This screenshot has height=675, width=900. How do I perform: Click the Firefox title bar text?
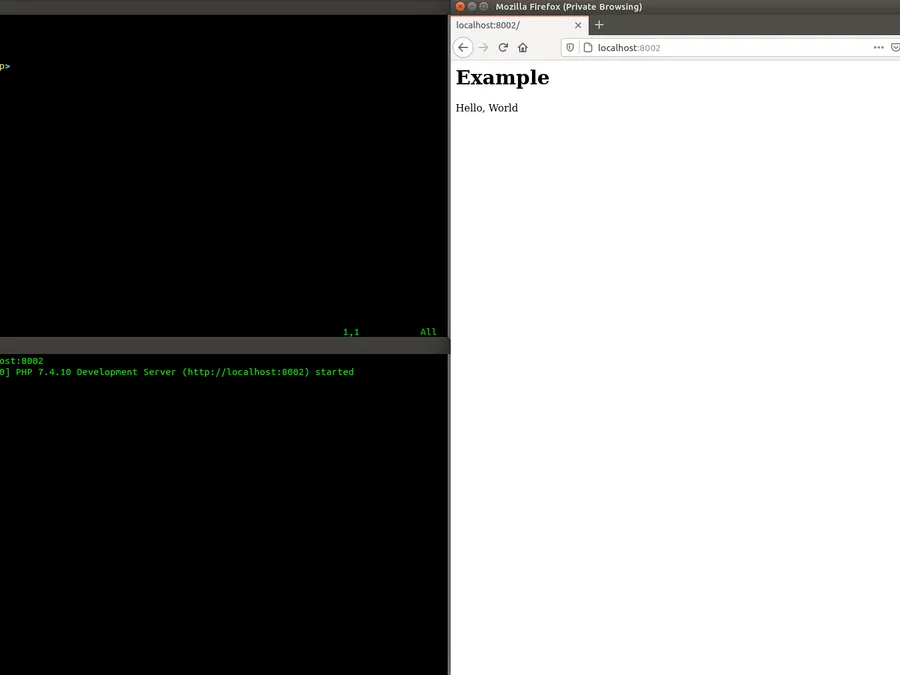click(x=569, y=7)
